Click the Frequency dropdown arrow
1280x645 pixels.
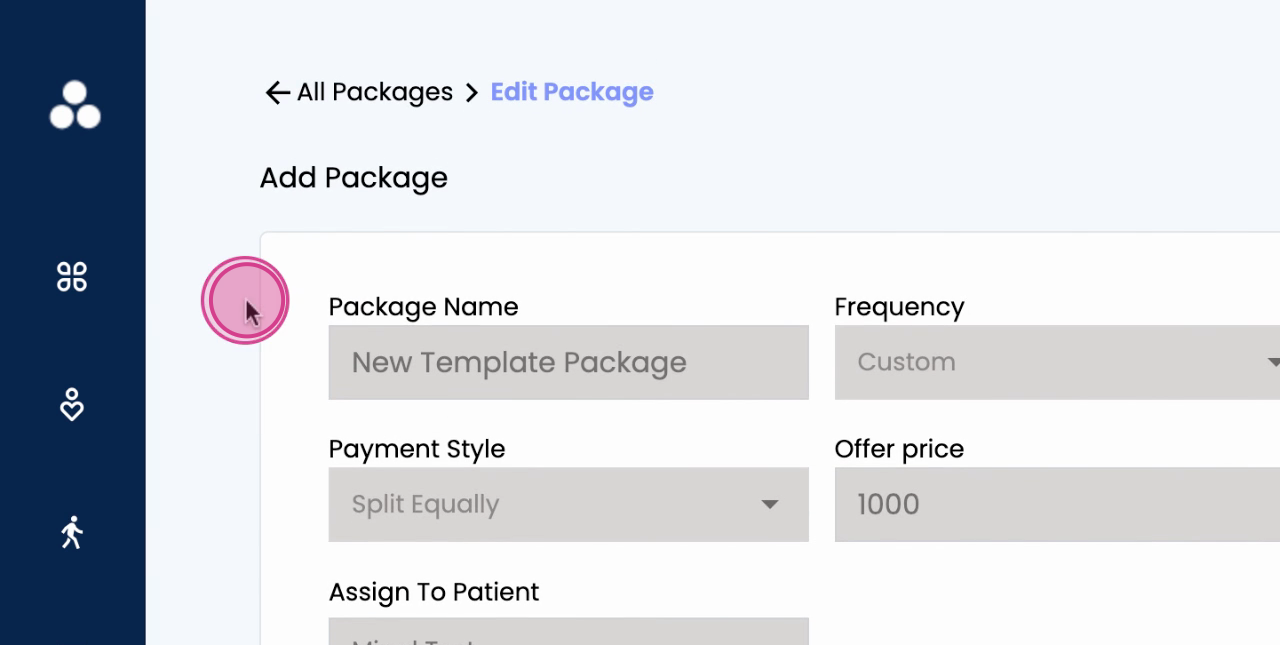point(1272,362)
